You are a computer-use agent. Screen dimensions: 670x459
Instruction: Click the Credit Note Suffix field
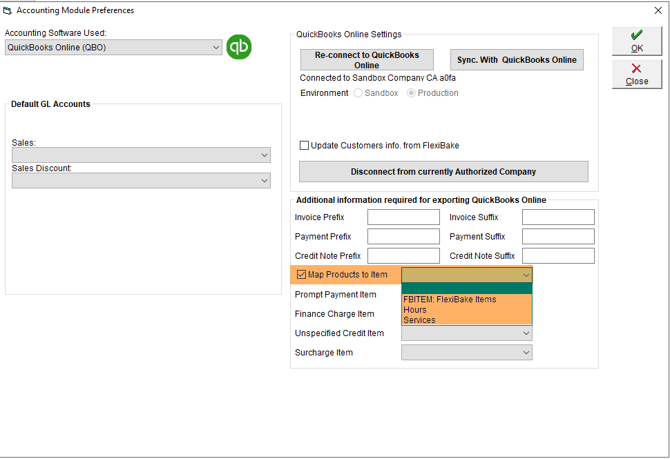coord(558,256)
